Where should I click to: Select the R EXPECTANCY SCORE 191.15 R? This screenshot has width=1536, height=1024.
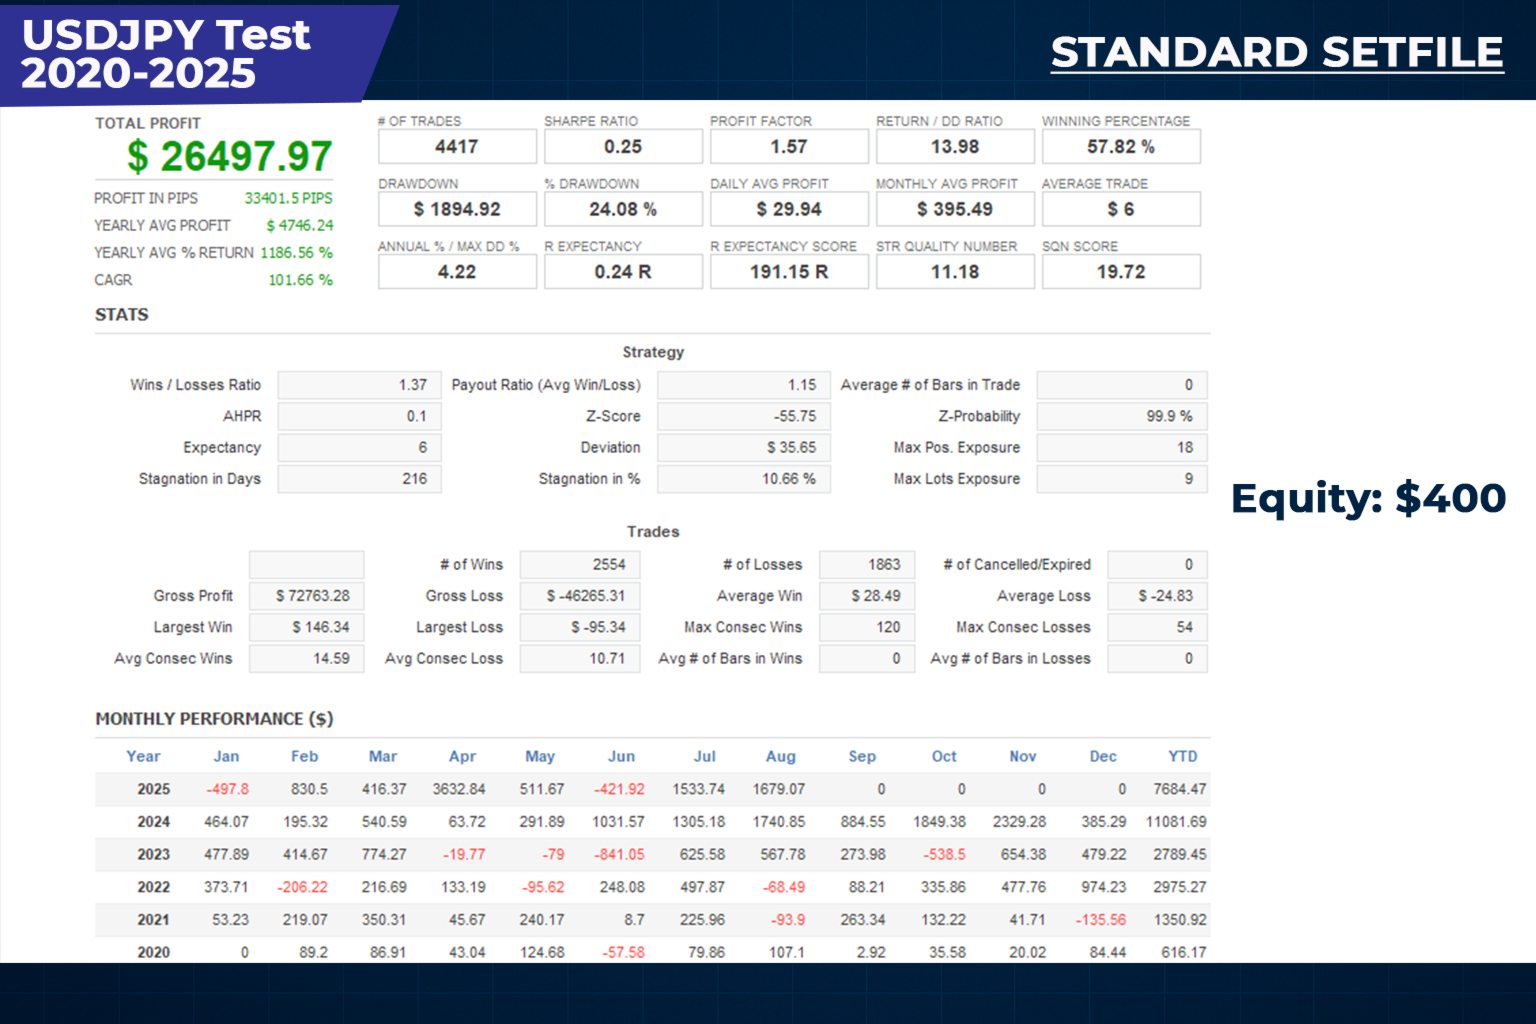pos(788,271)
